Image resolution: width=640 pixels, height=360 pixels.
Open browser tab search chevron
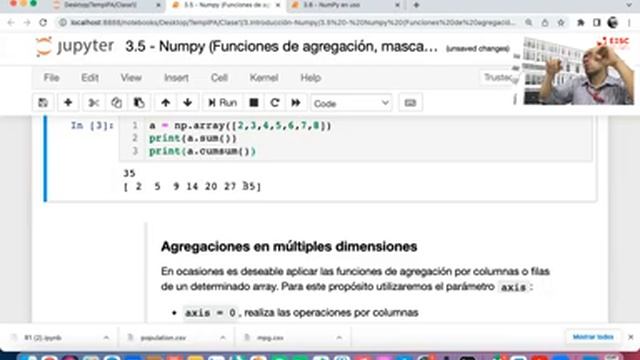(x=629, y=5)
